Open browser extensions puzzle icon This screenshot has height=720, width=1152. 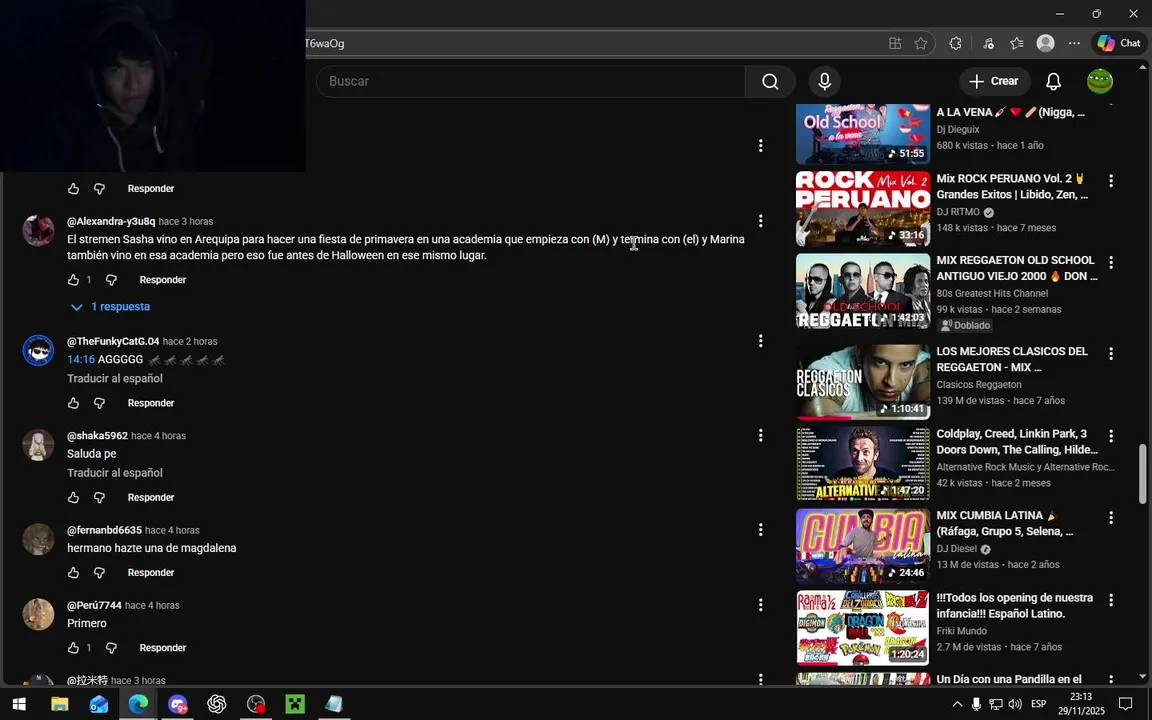click(x=955, y=43)
